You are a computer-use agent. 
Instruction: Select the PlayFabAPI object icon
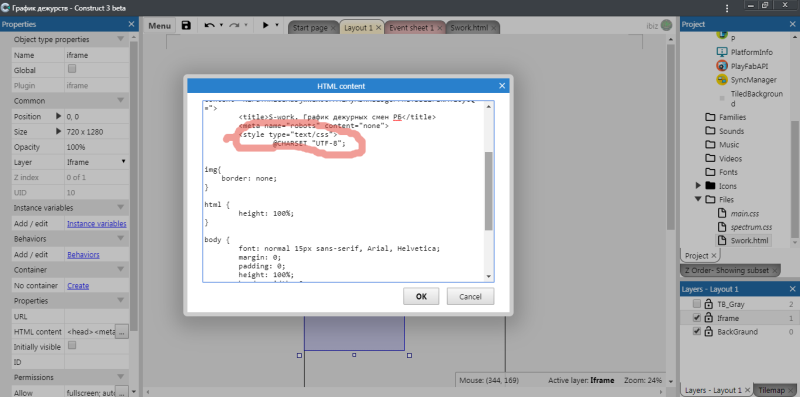coord(721,66)
